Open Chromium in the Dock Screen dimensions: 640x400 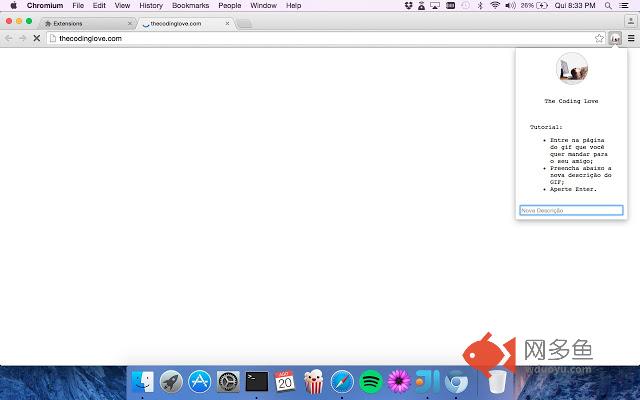tap(456, 382)
